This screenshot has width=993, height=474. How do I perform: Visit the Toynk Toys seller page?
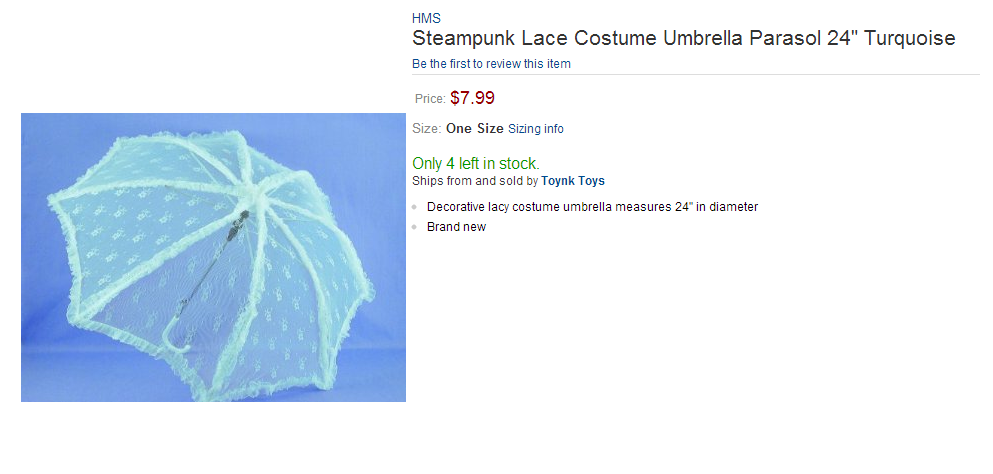click(573, 181)
